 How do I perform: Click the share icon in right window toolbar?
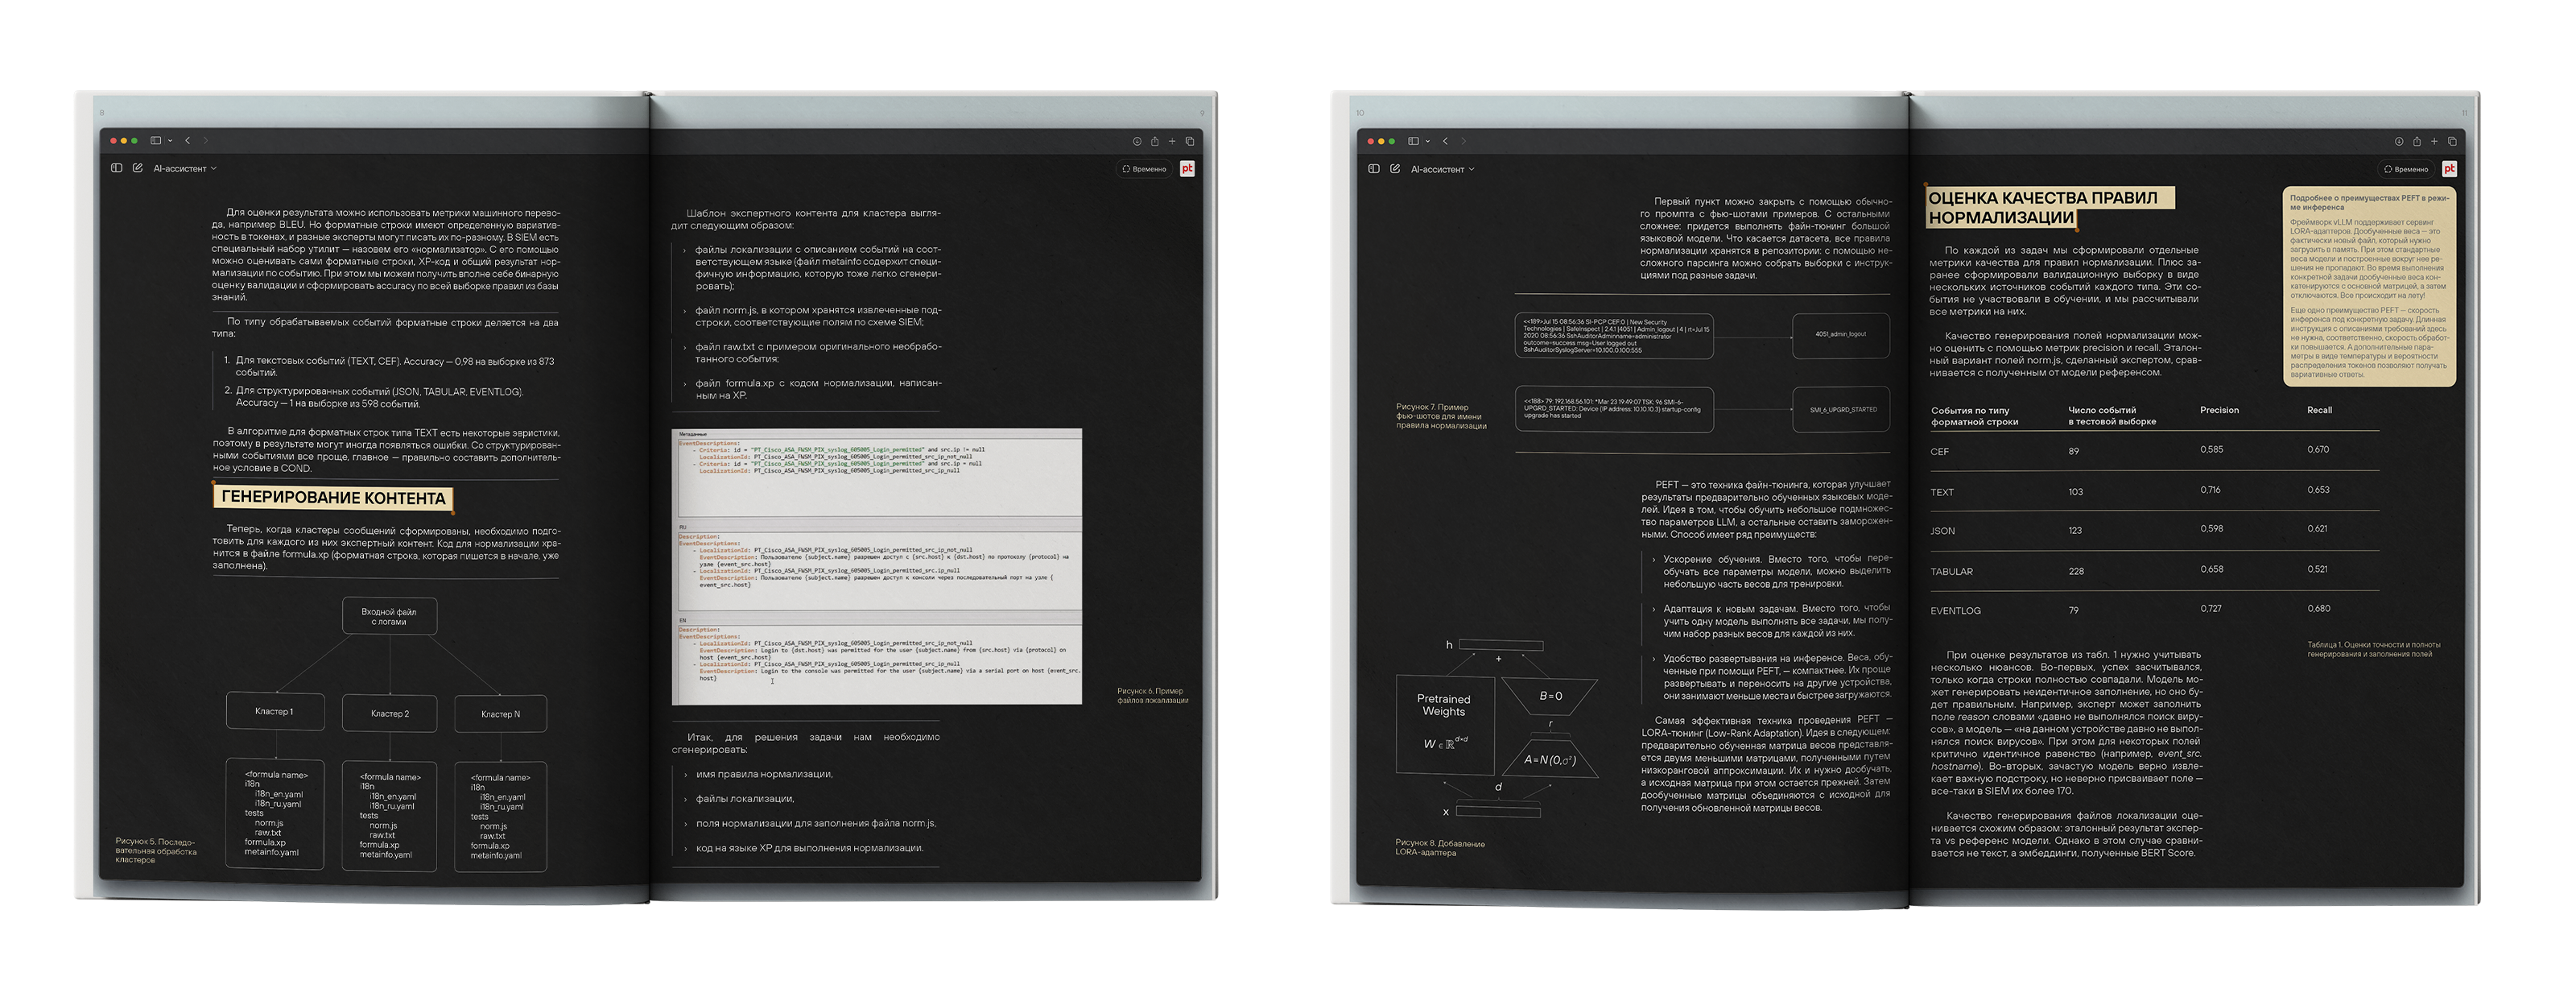click(2417, 142)
